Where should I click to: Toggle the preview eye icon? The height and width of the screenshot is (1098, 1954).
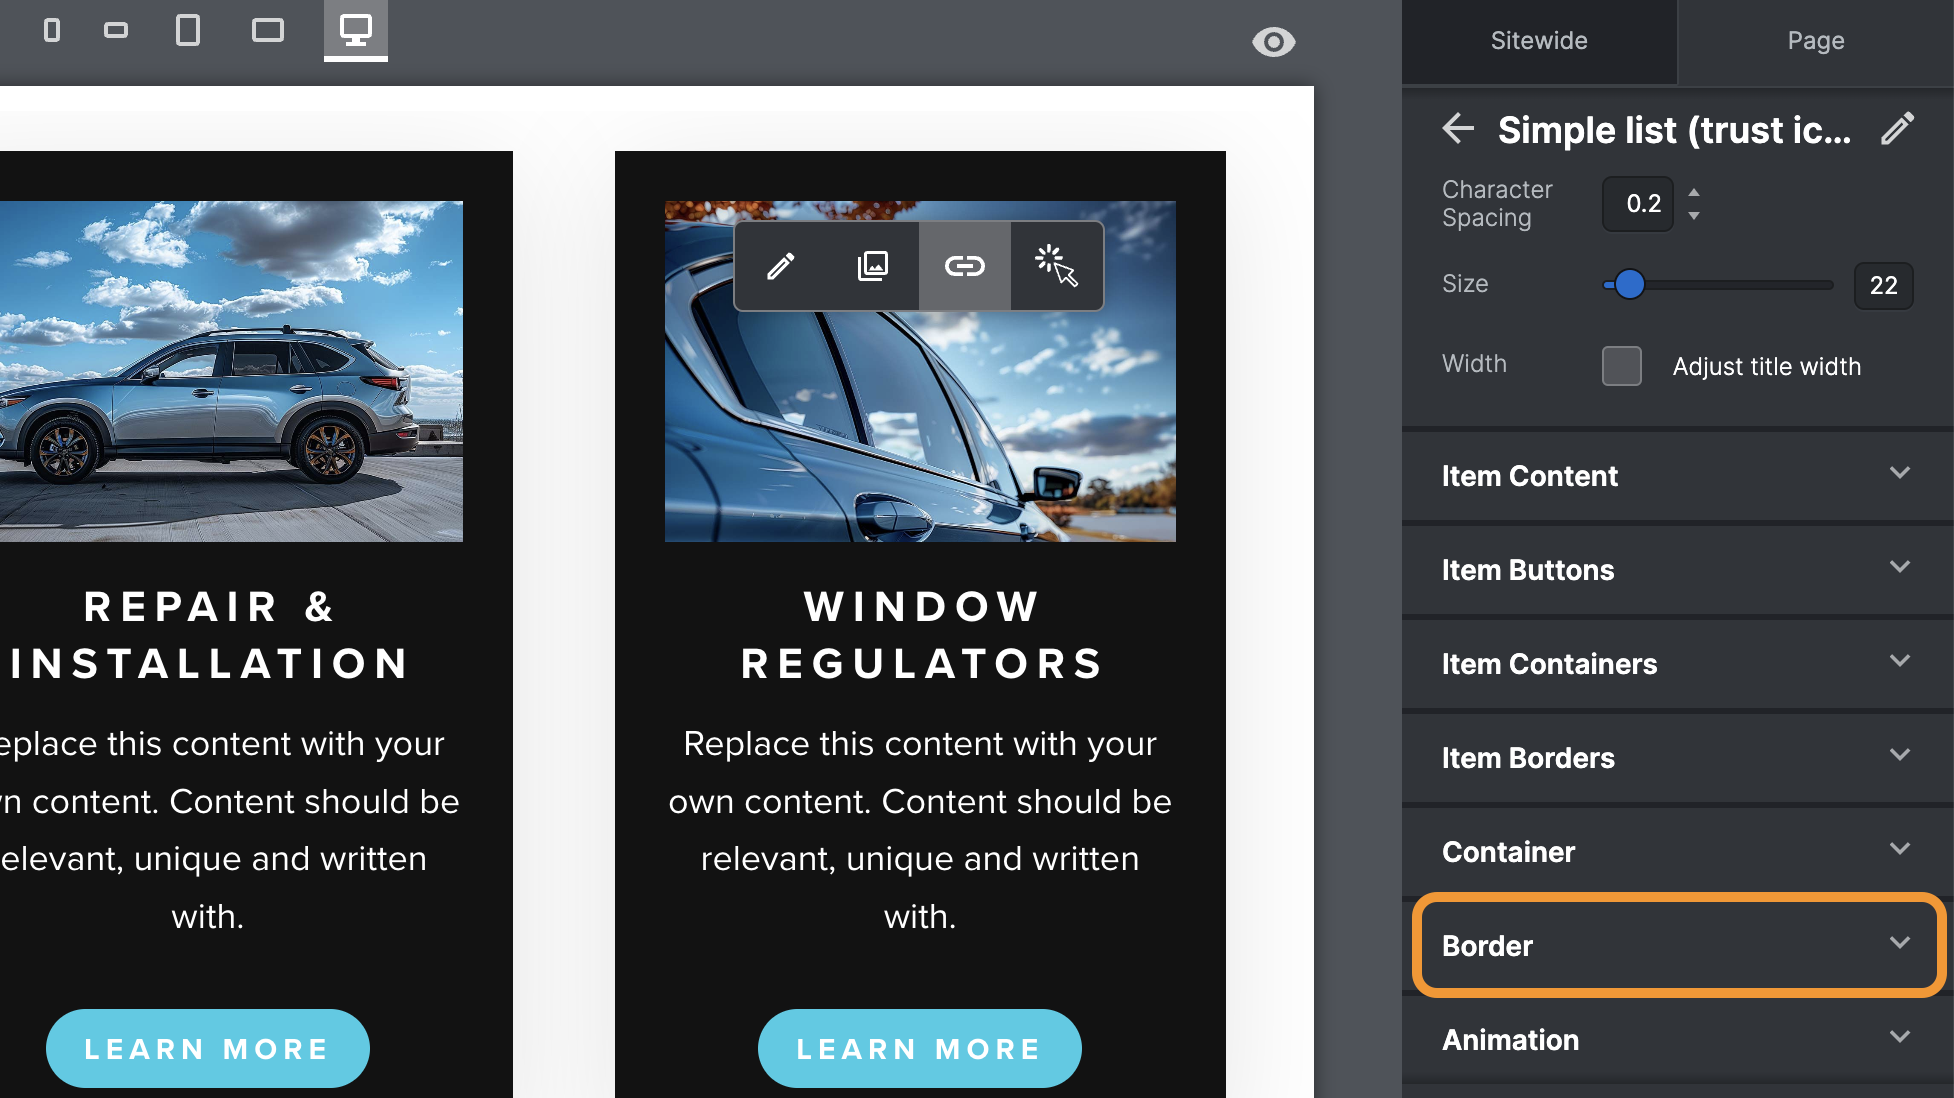(x=1273, y=42)
